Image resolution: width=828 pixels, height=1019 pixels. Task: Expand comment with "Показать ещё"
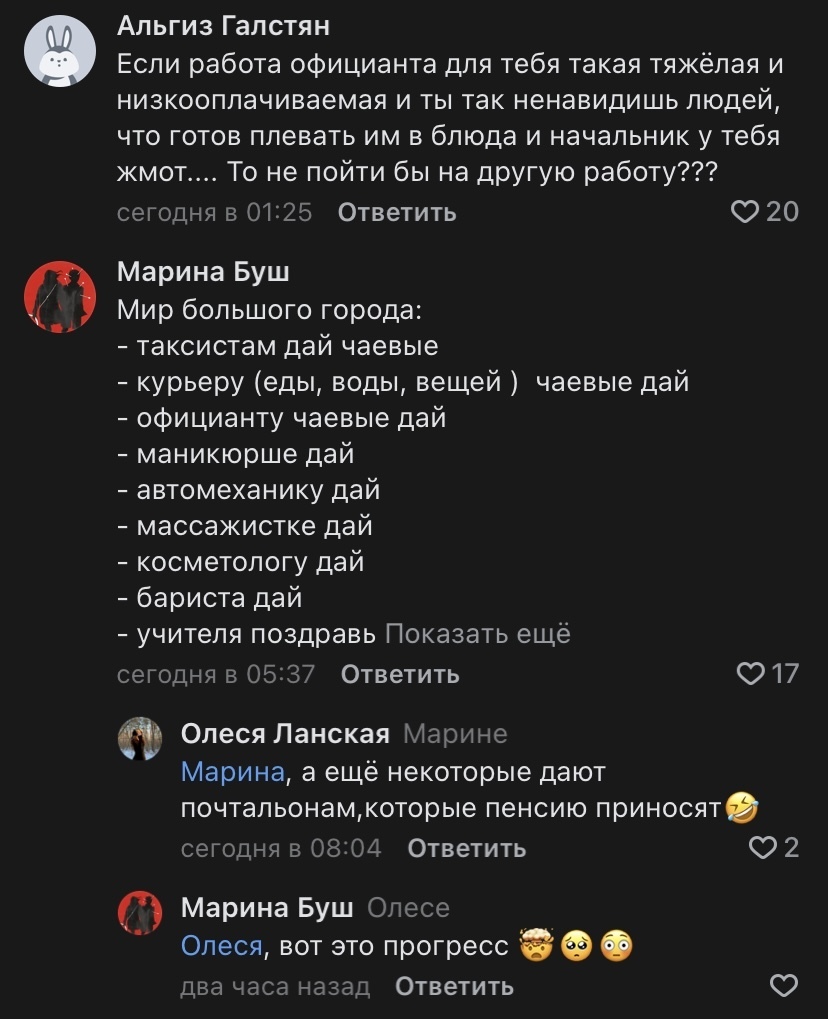tap(478, 634)
